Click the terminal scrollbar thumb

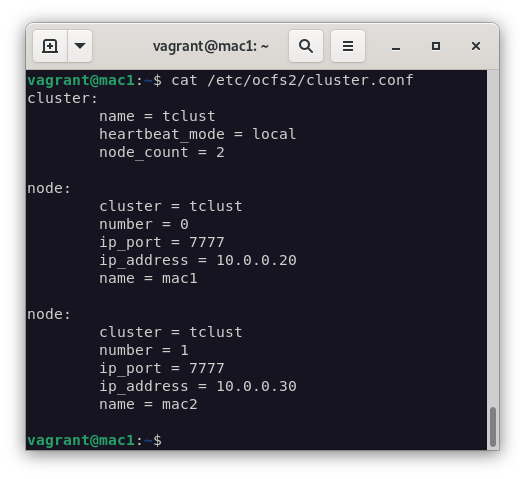click(x=493, y=426)
